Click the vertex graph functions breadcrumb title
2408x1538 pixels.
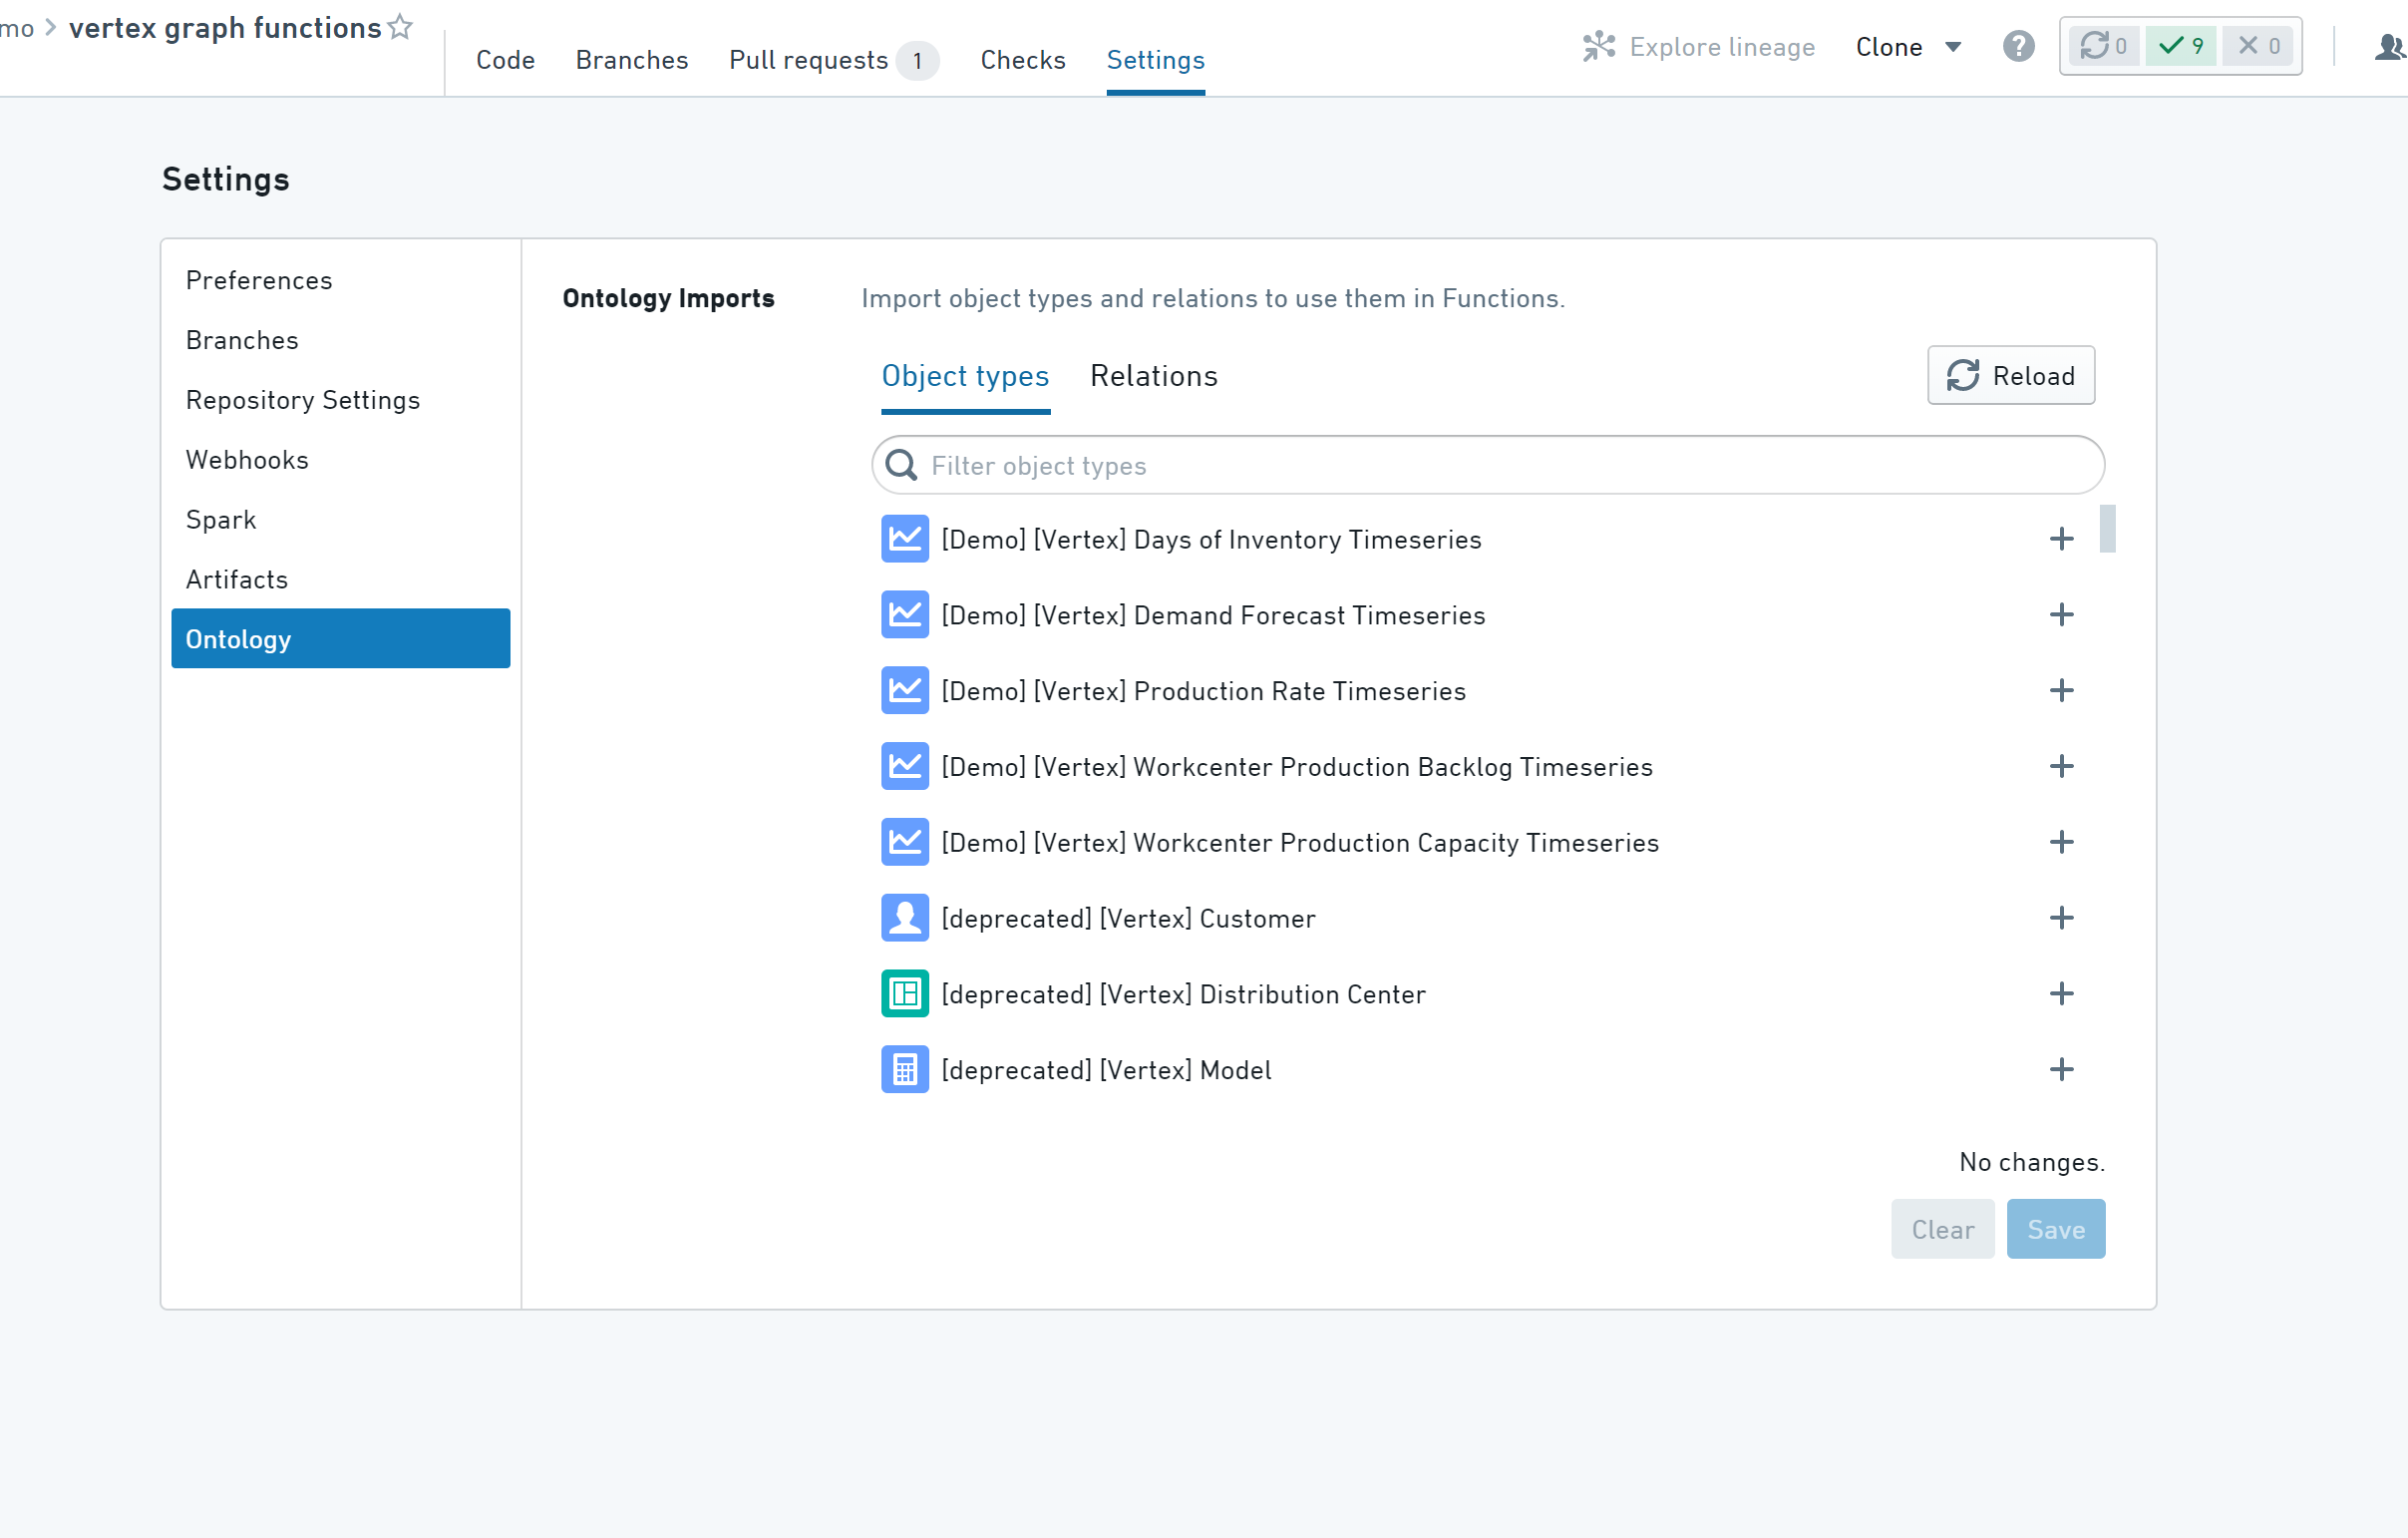225,27
